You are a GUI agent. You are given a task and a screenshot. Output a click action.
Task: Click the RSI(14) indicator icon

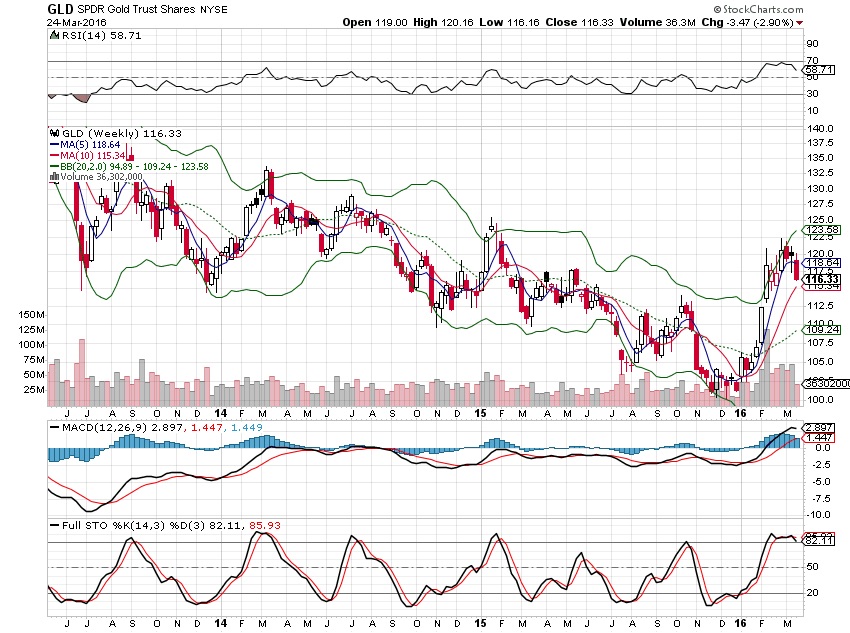click(53, 34)
